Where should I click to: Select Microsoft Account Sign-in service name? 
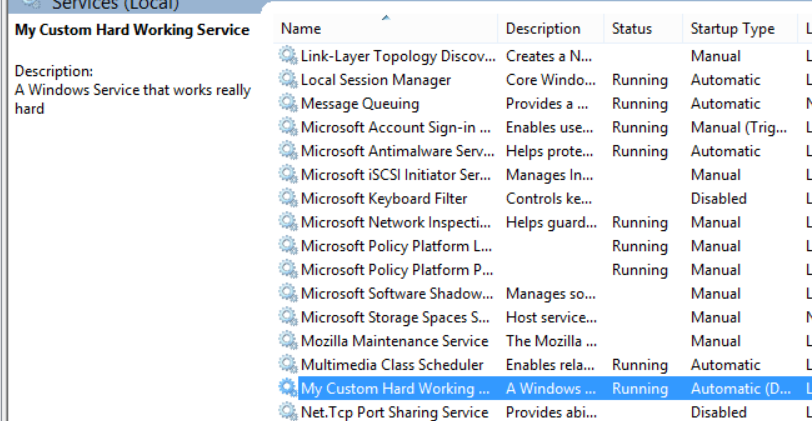point(395,127)
